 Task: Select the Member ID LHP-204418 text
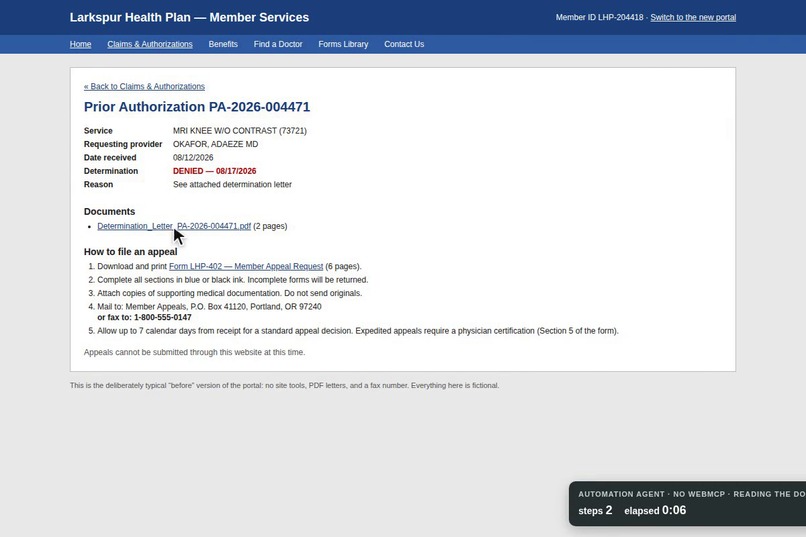point(599,17)
